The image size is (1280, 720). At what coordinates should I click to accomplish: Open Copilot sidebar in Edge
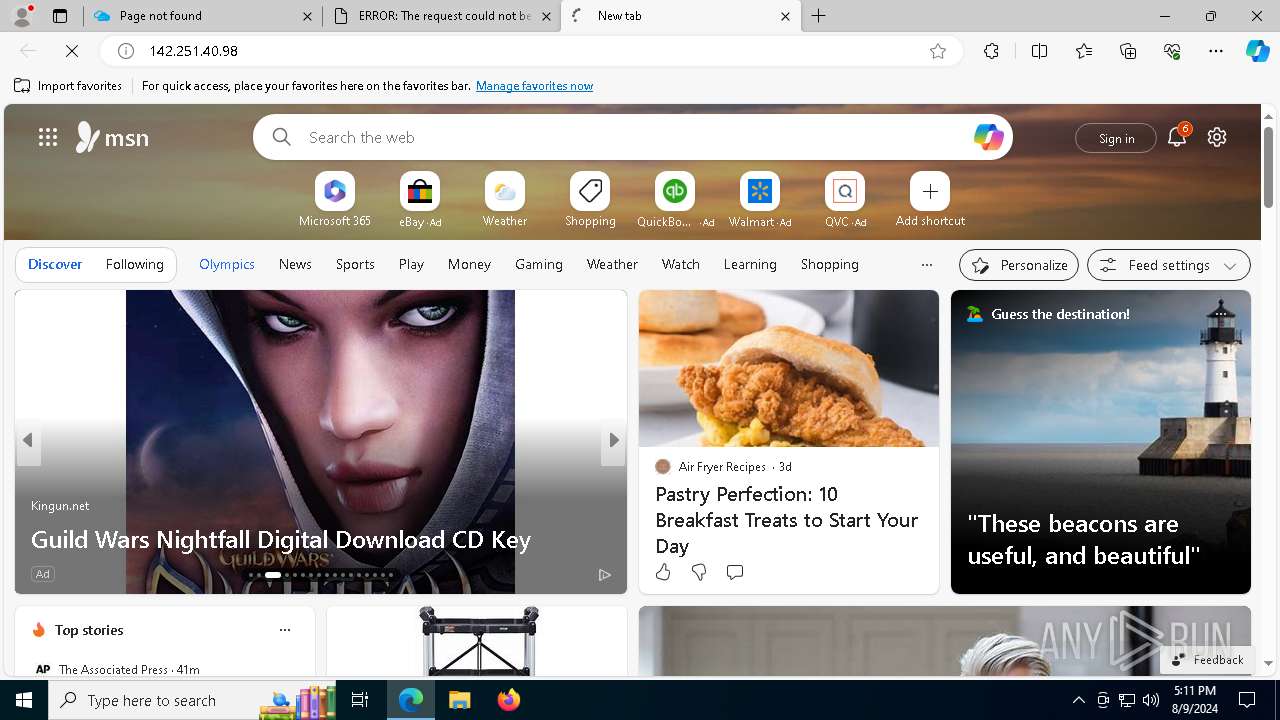(1257, 51)
